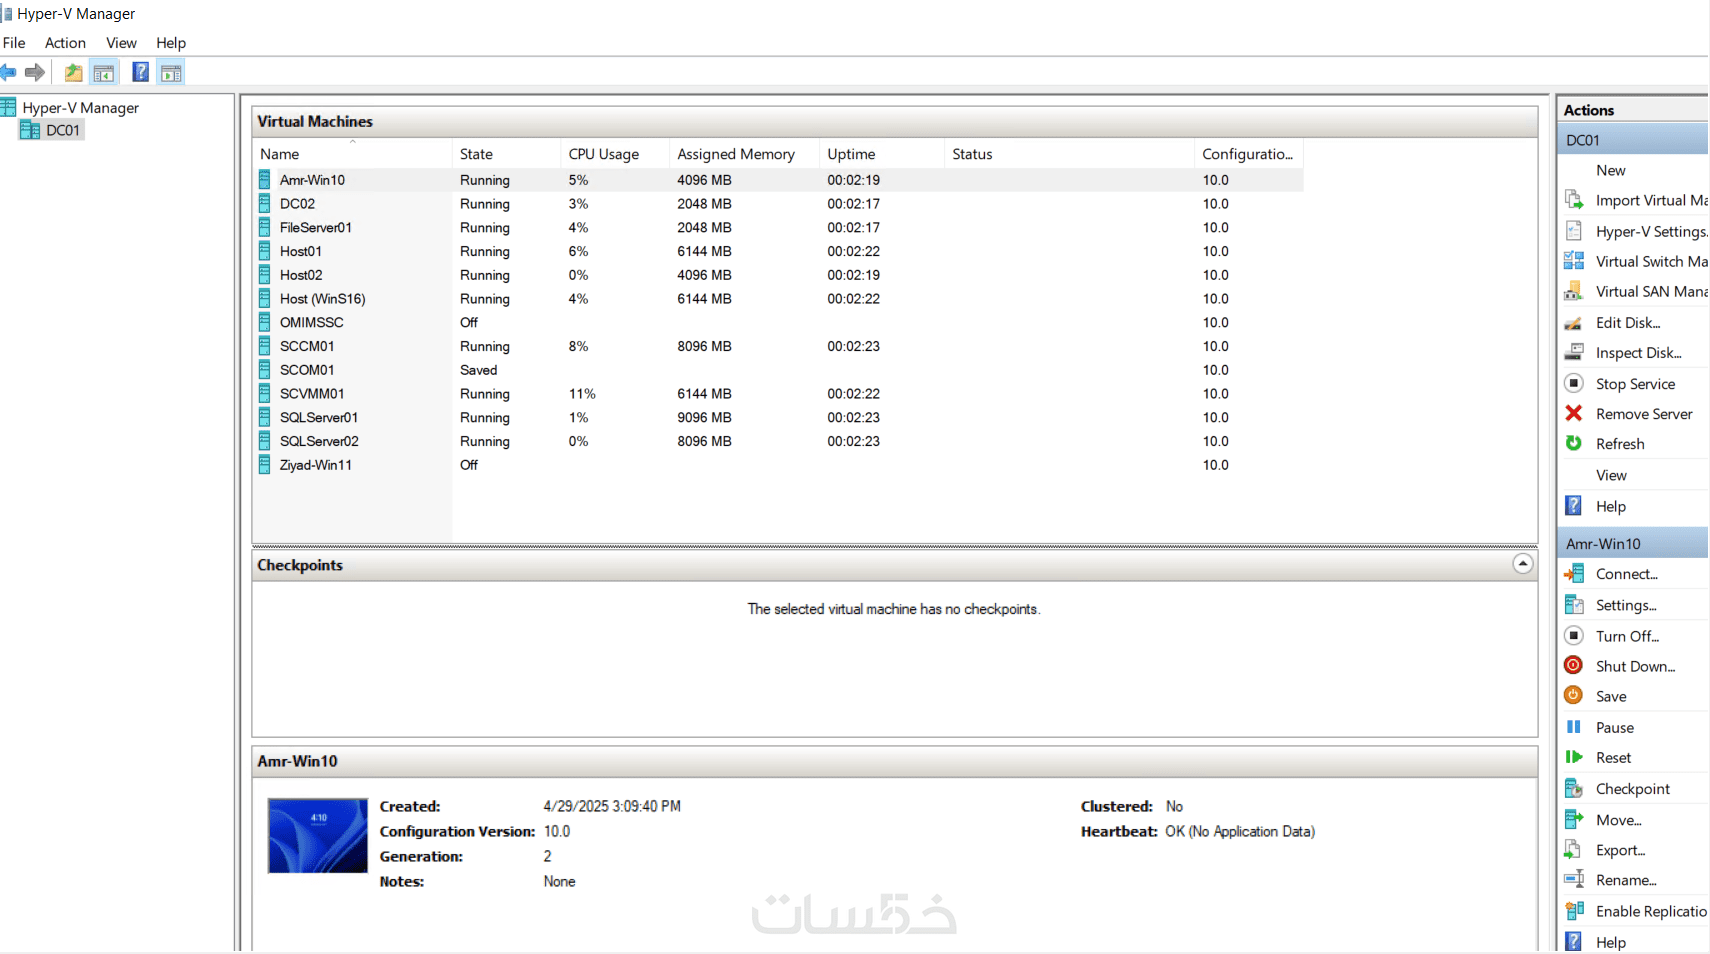Sort by the Assigned Memory column header
The width and height of the screenshot is (1710, 954).
(x=745, y=154)
